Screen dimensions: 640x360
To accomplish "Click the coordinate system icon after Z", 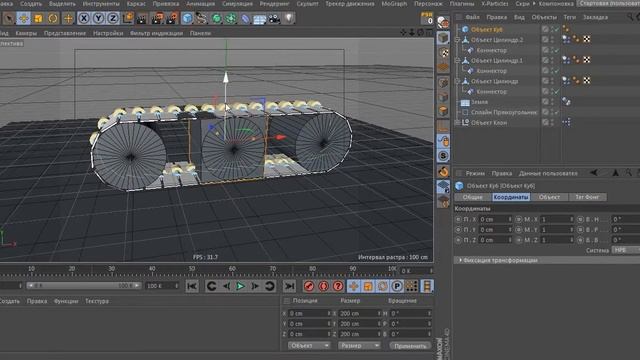I will (127, 18).
